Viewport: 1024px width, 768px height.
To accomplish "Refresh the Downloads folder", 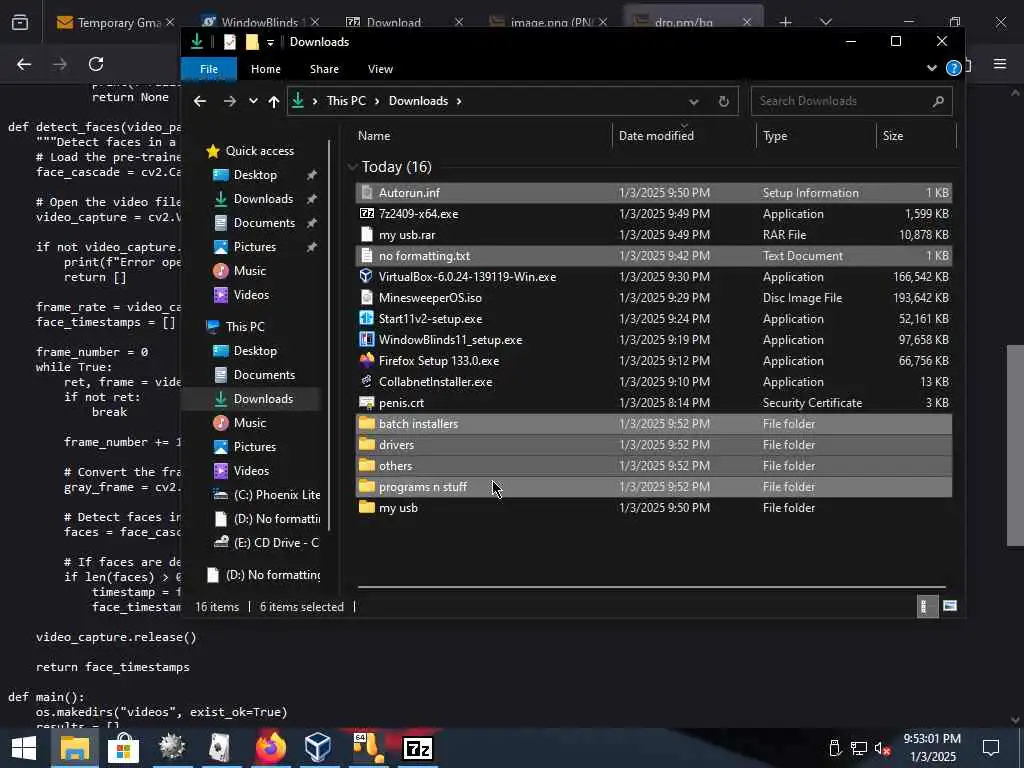I will point(724,101).
